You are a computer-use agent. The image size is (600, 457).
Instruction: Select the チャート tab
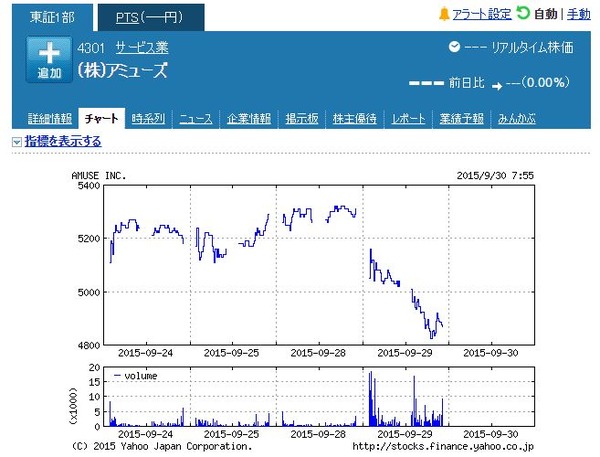[101, 119]
